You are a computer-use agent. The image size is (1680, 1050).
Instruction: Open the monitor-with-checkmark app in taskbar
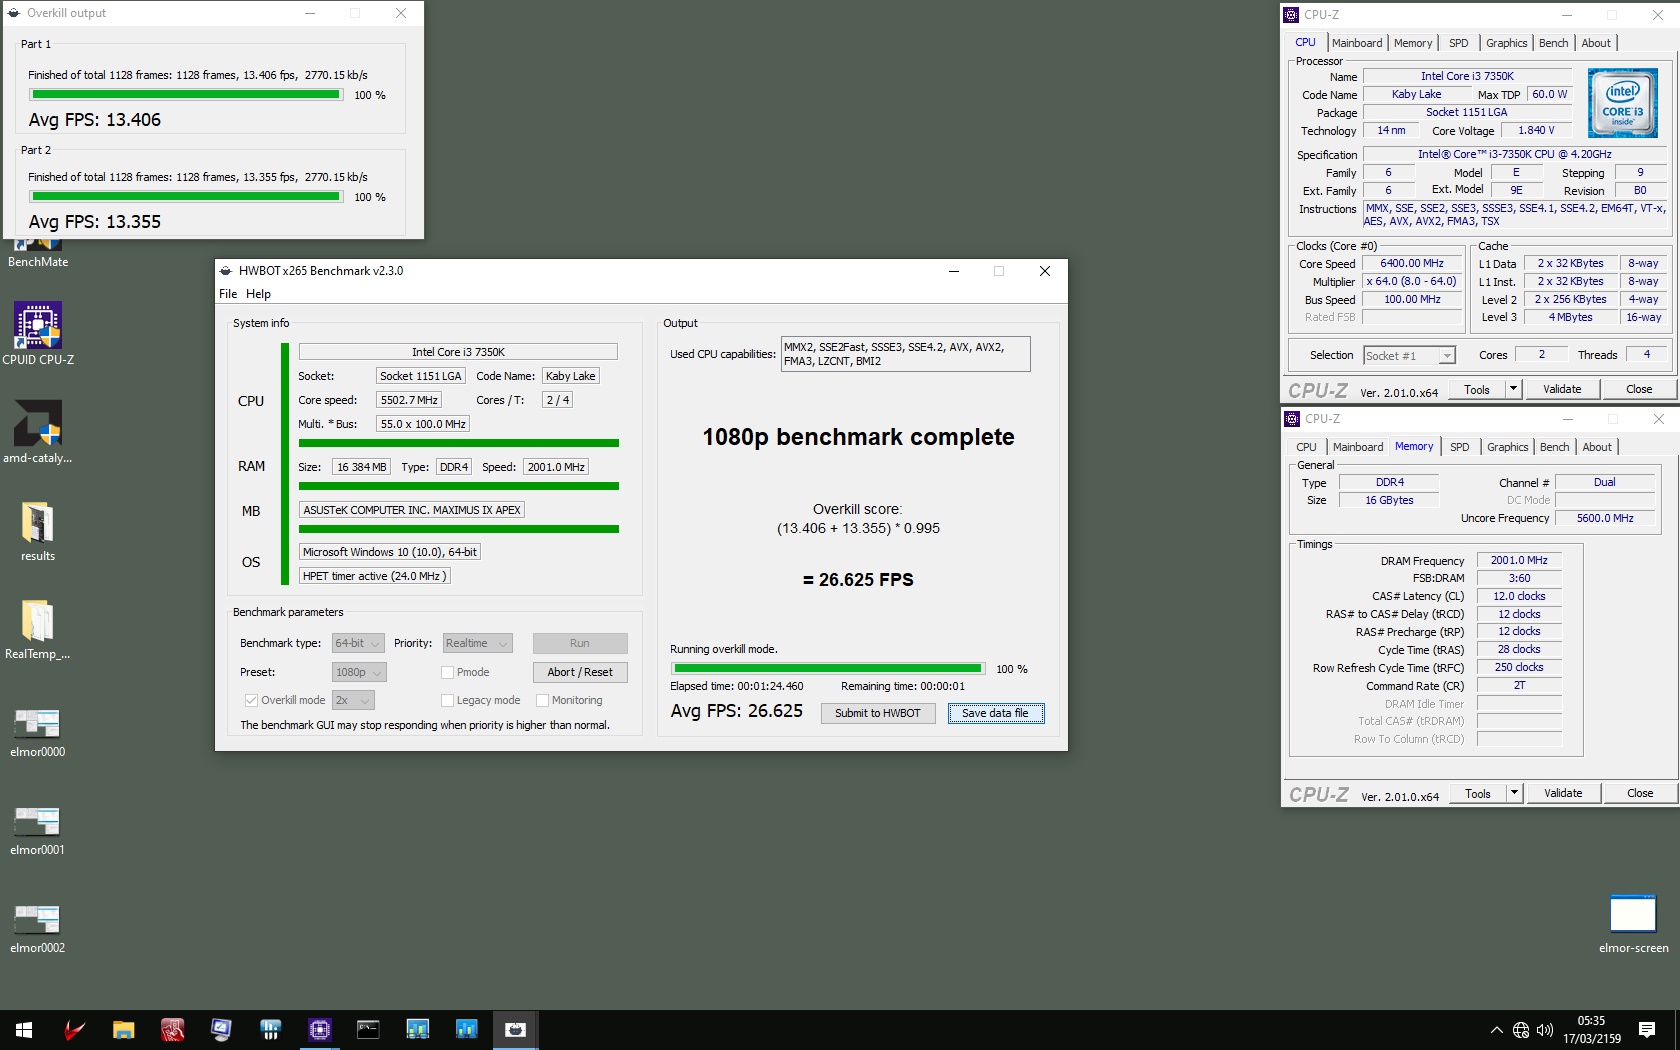pos(221,1029)
